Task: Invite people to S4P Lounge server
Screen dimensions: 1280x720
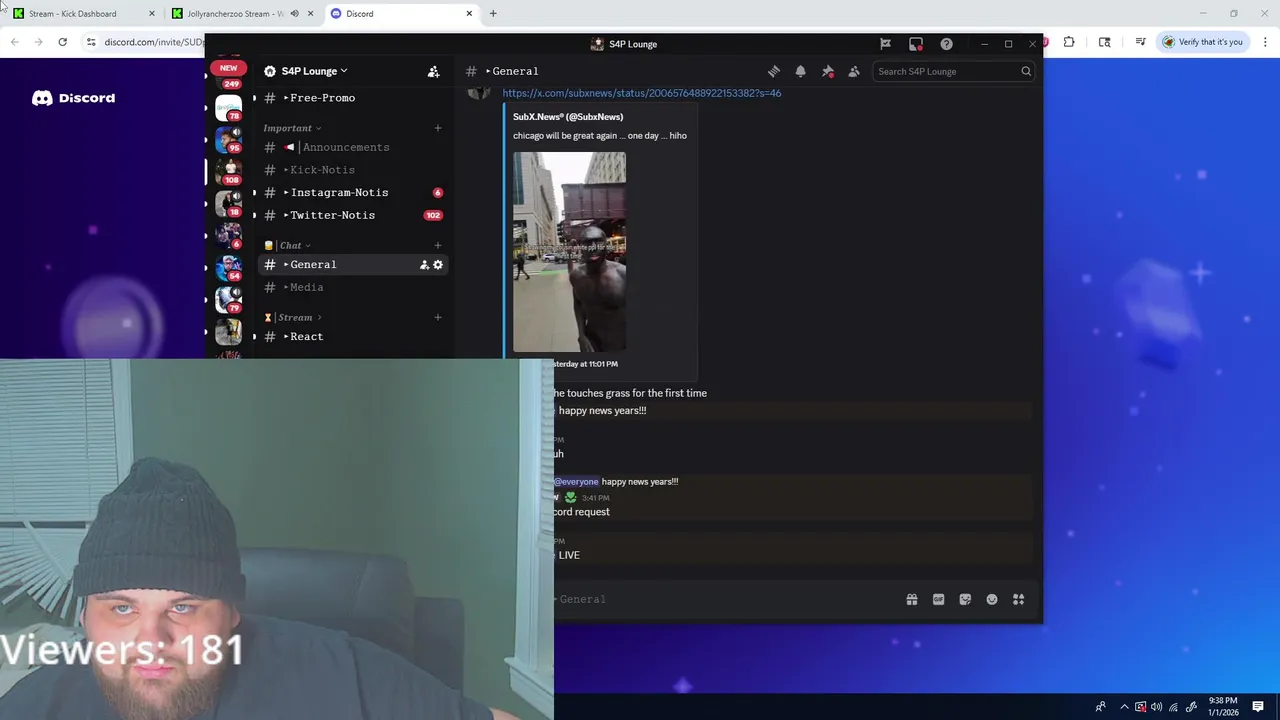Action: coord(433,71)
